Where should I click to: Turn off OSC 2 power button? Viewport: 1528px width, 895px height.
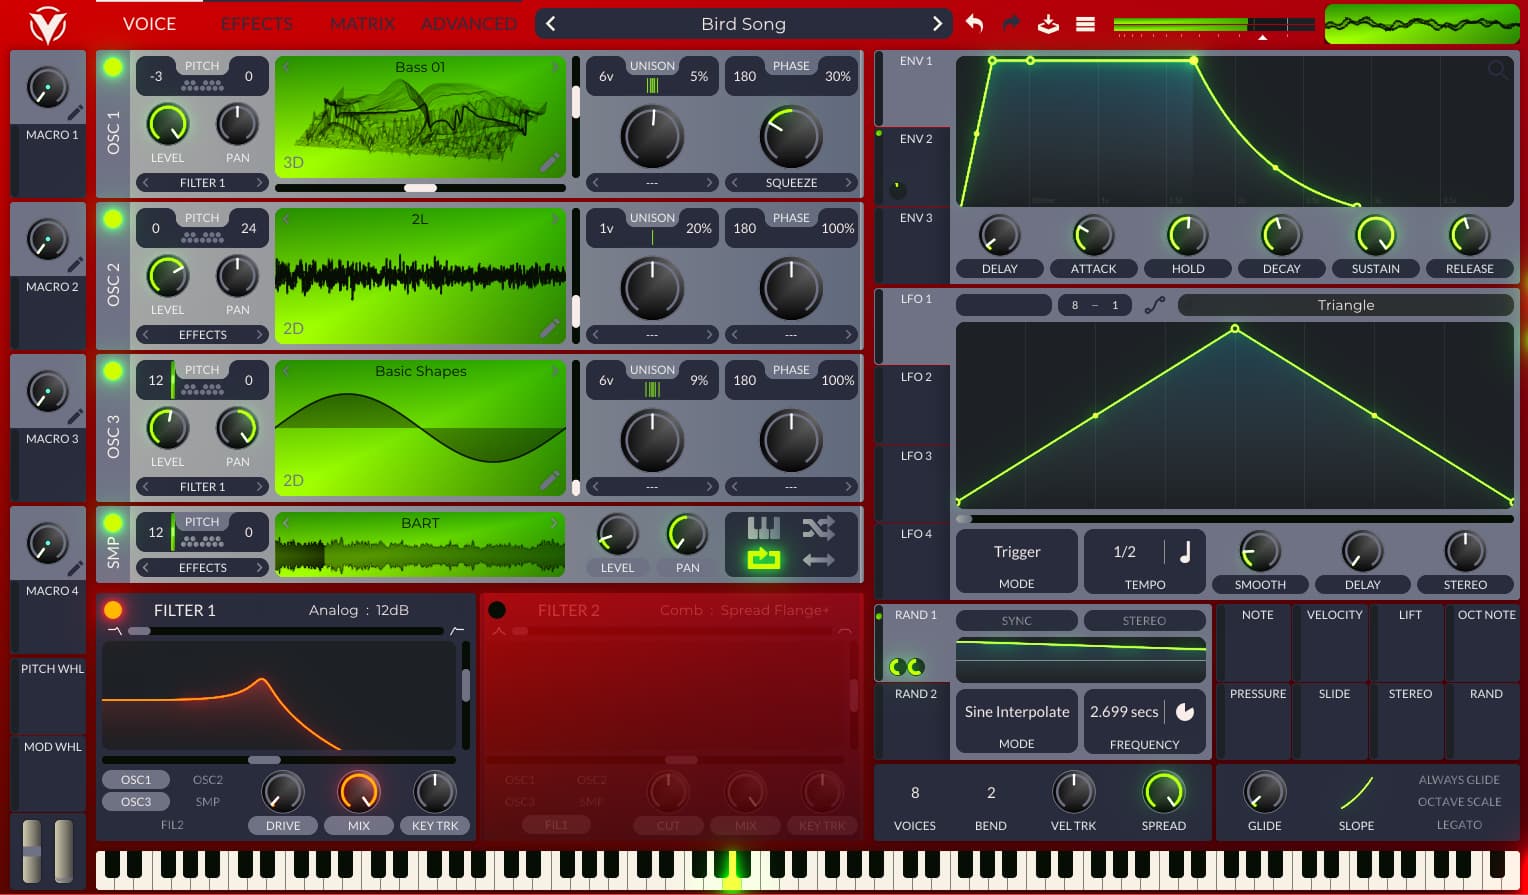click(113, 219)
